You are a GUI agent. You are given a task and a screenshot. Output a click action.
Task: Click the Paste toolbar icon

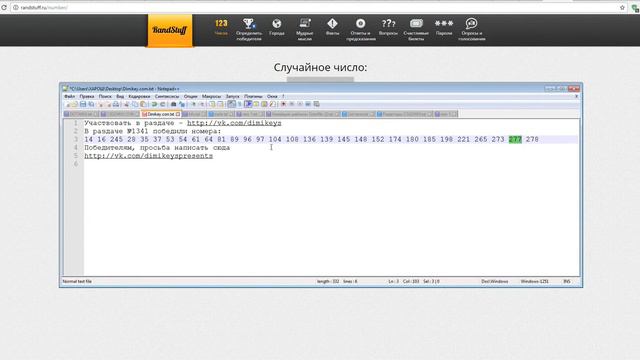tap(143, 104)
